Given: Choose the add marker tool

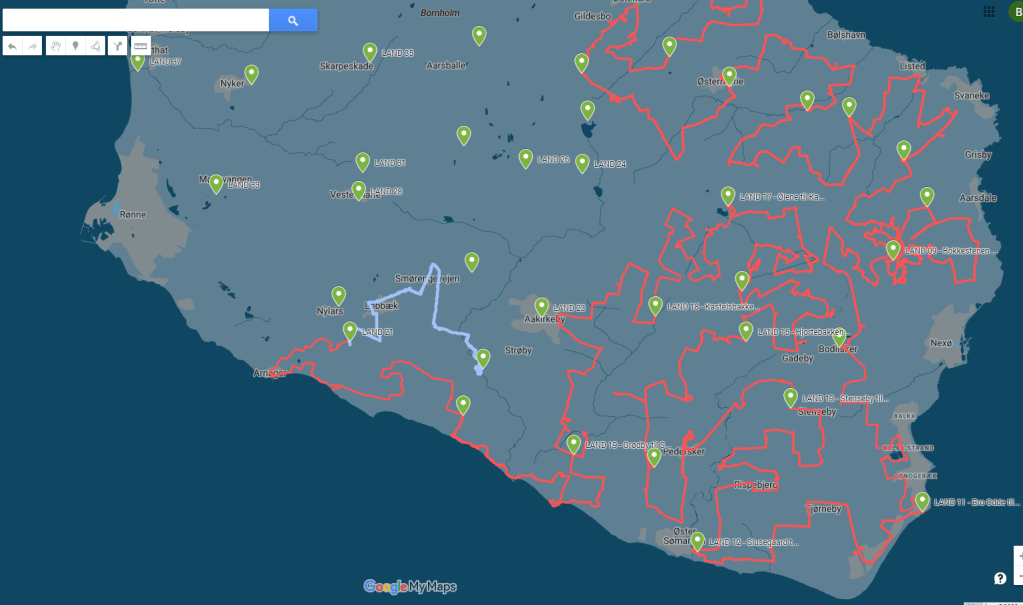Looking at the screenshot, I should [75, 46].
